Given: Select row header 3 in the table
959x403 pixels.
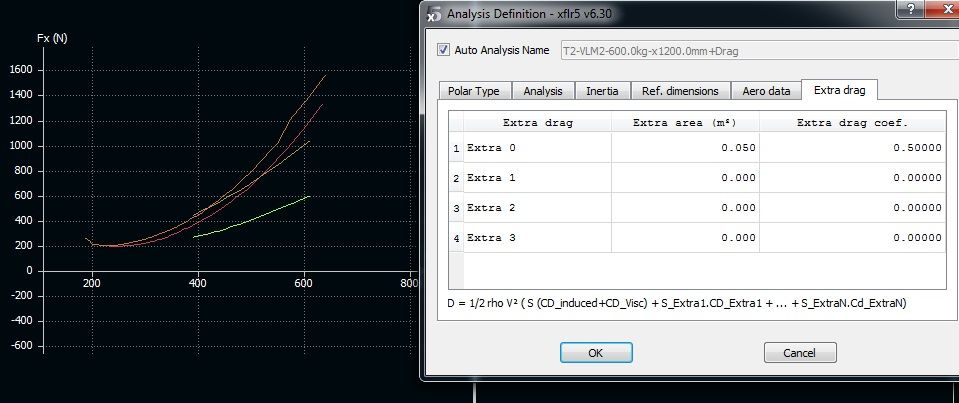Looking at the screenshot, I should point(457,208).
